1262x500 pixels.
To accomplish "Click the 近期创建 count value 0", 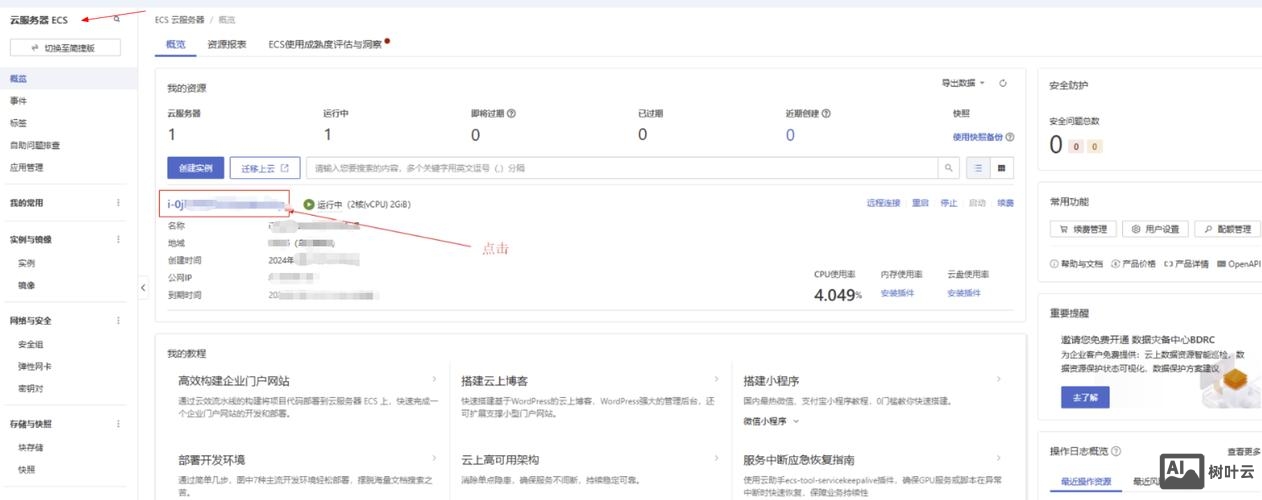I will pos(790,135).
